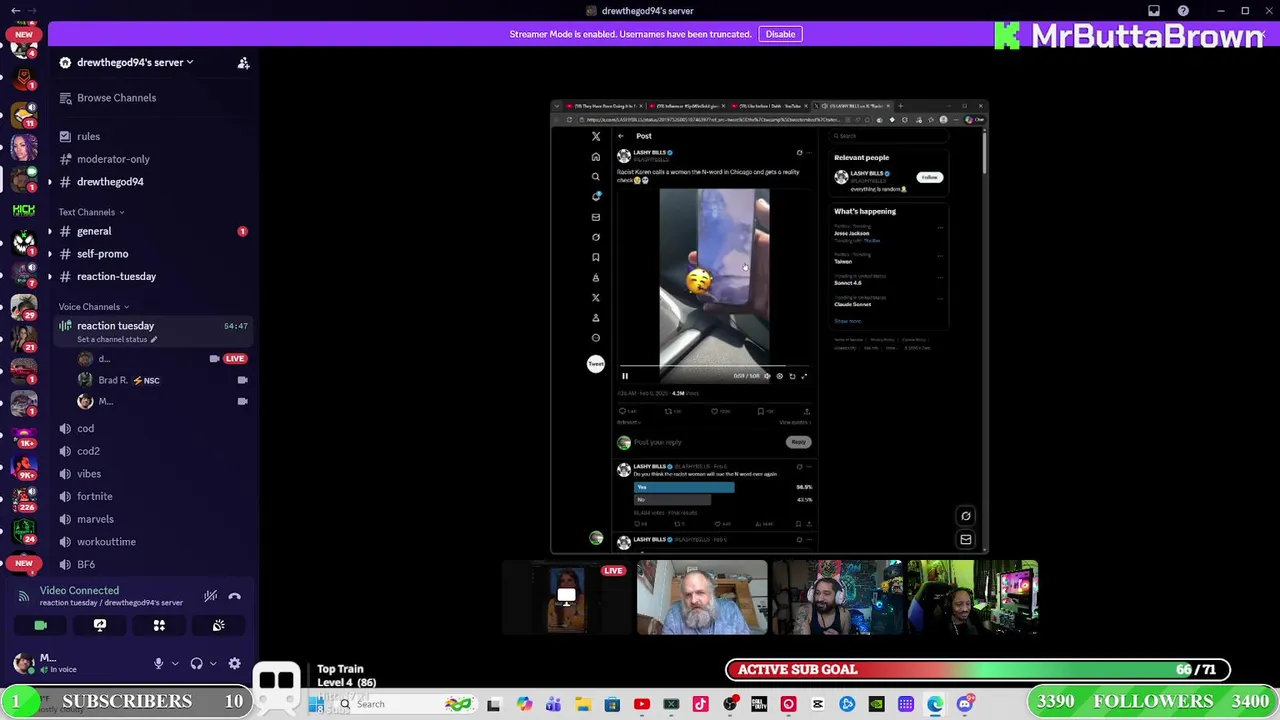Click the Reply button under the tweet
The width and height of the screenshot is (1280, 720).
pyautogui.click(x=798, y=442)
